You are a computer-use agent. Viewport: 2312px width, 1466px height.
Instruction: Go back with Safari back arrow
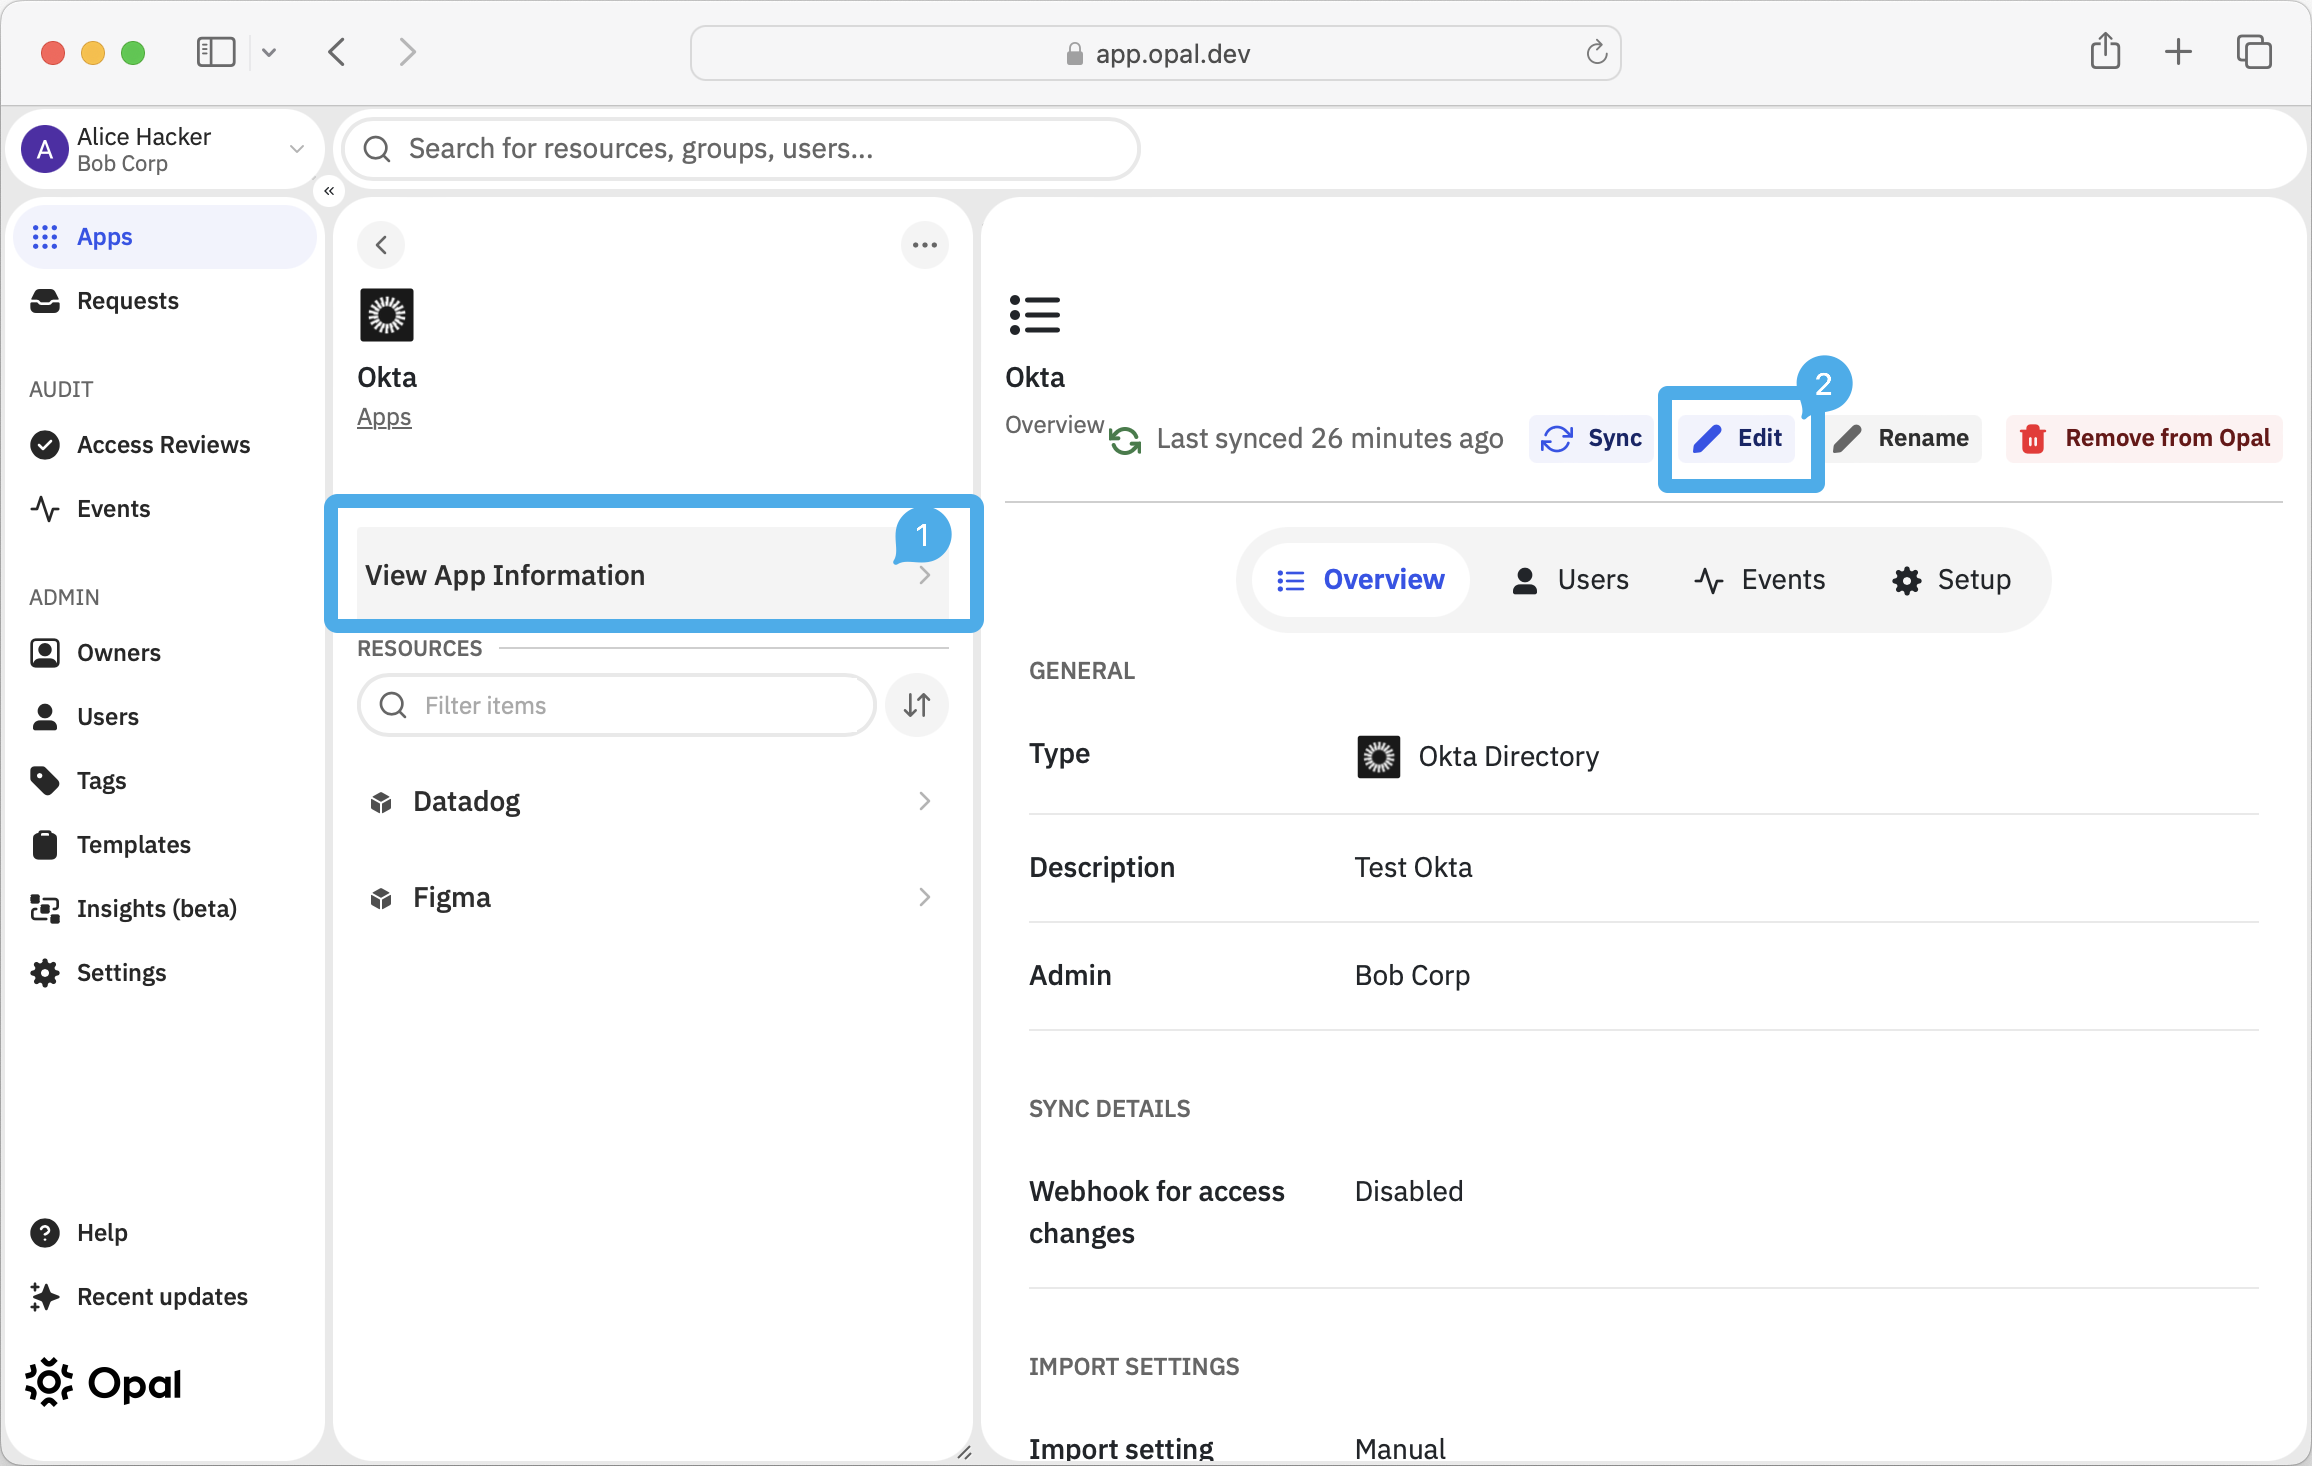[x=337, y=52]
